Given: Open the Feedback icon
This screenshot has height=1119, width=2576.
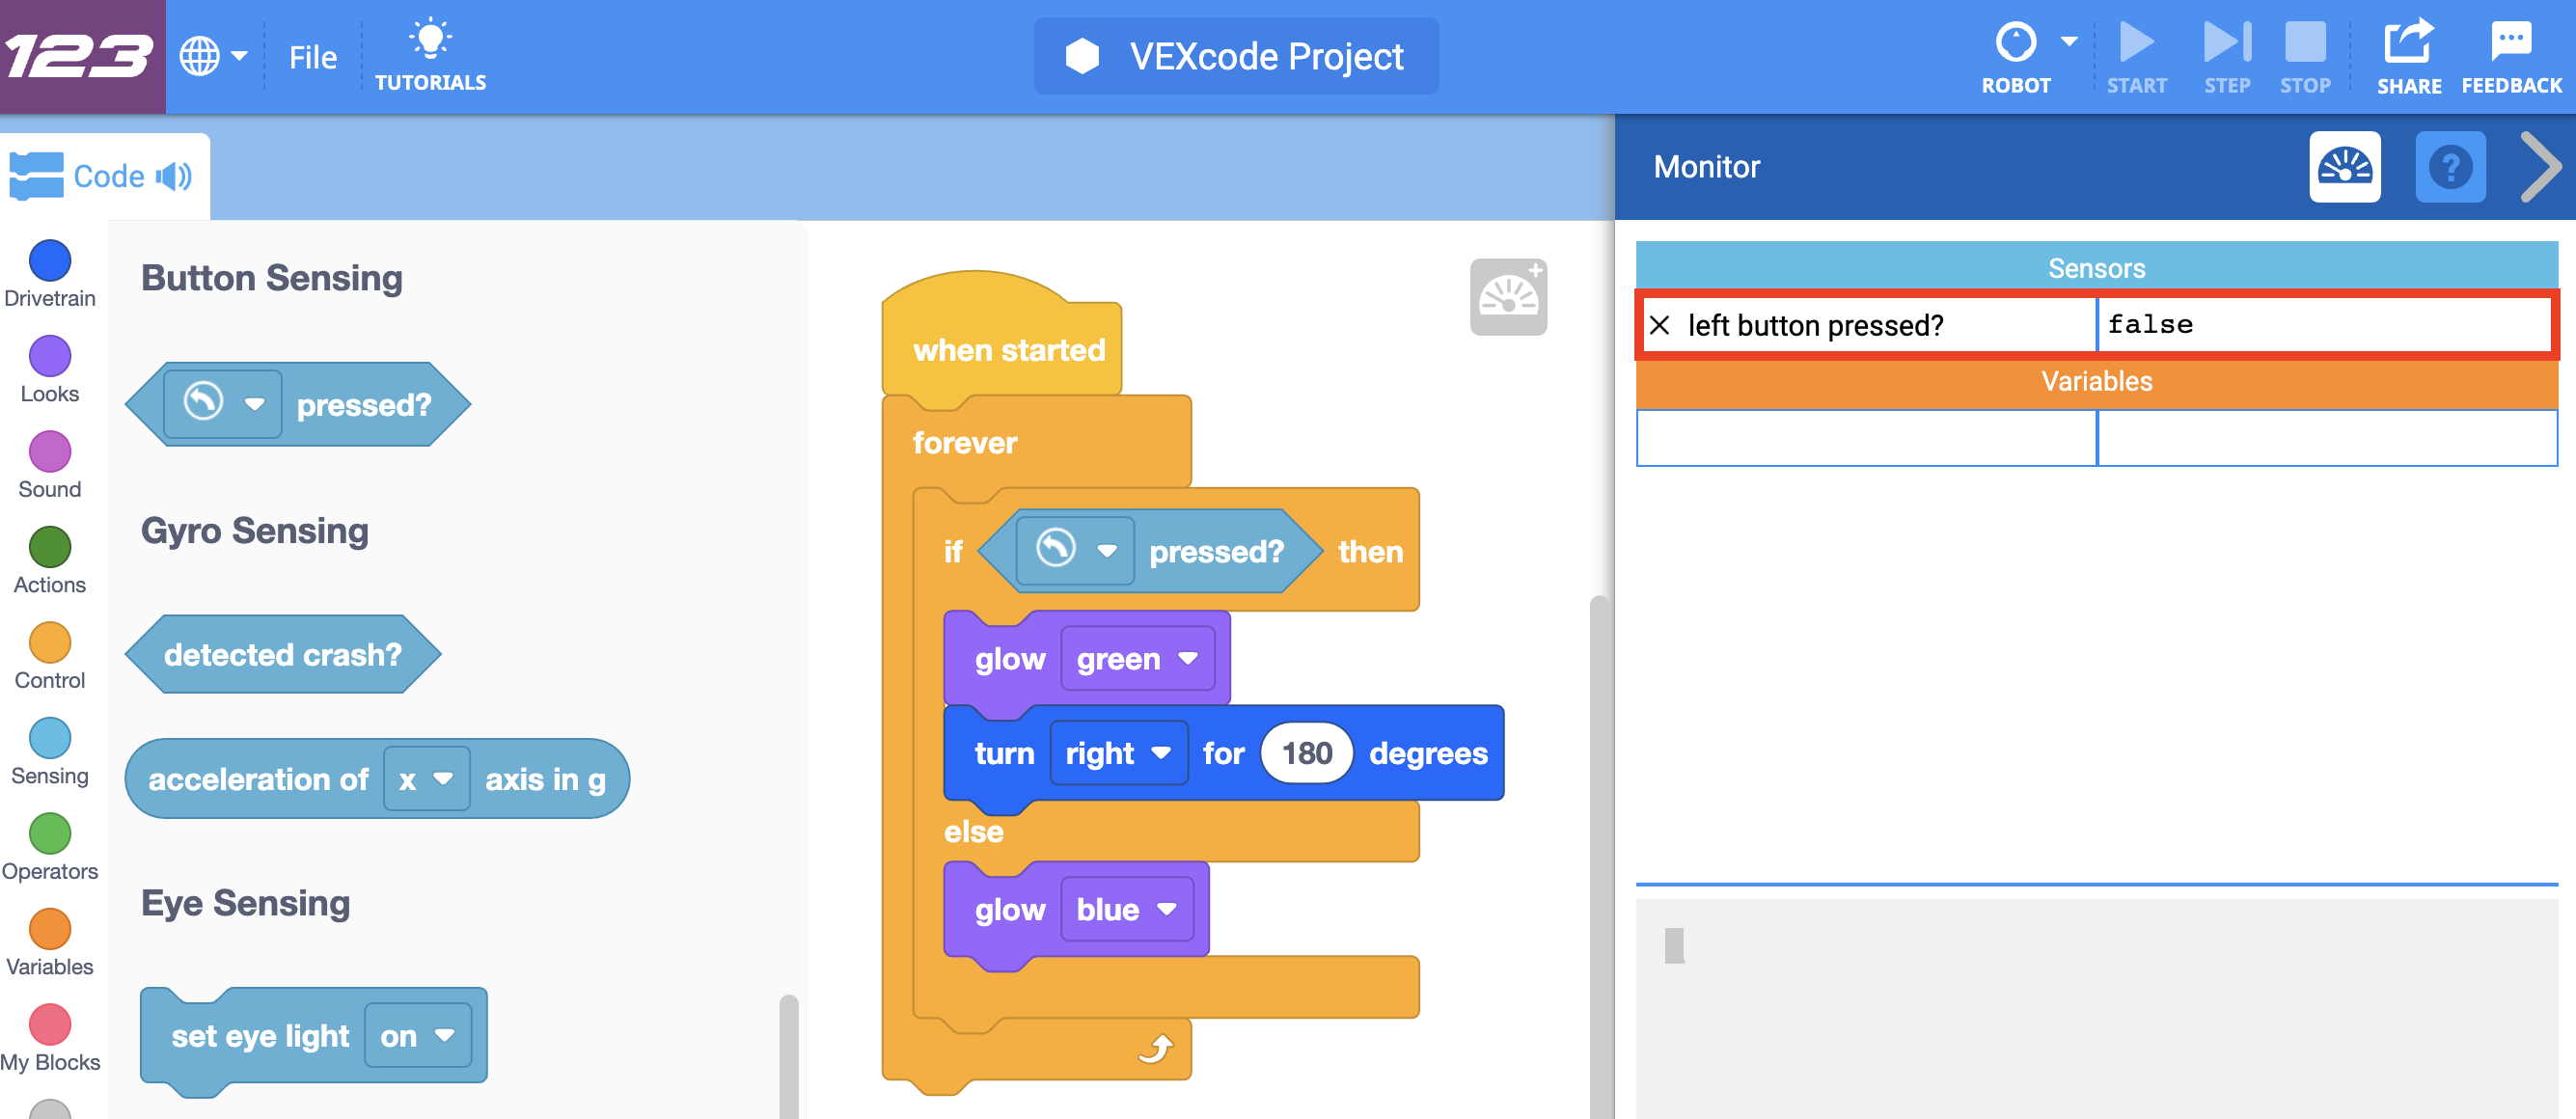Looking at the screenshot, I should point(2513,44).
